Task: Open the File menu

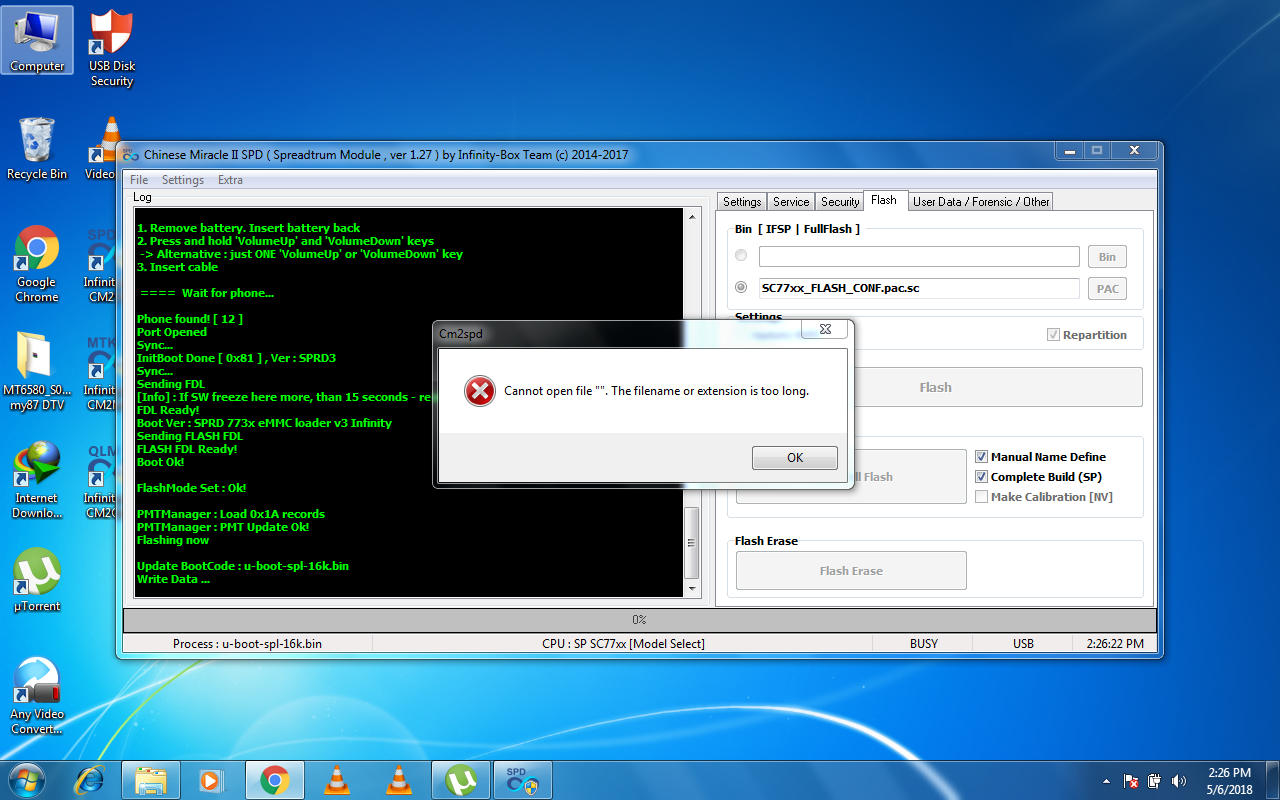Action: [x=139, y=180]
